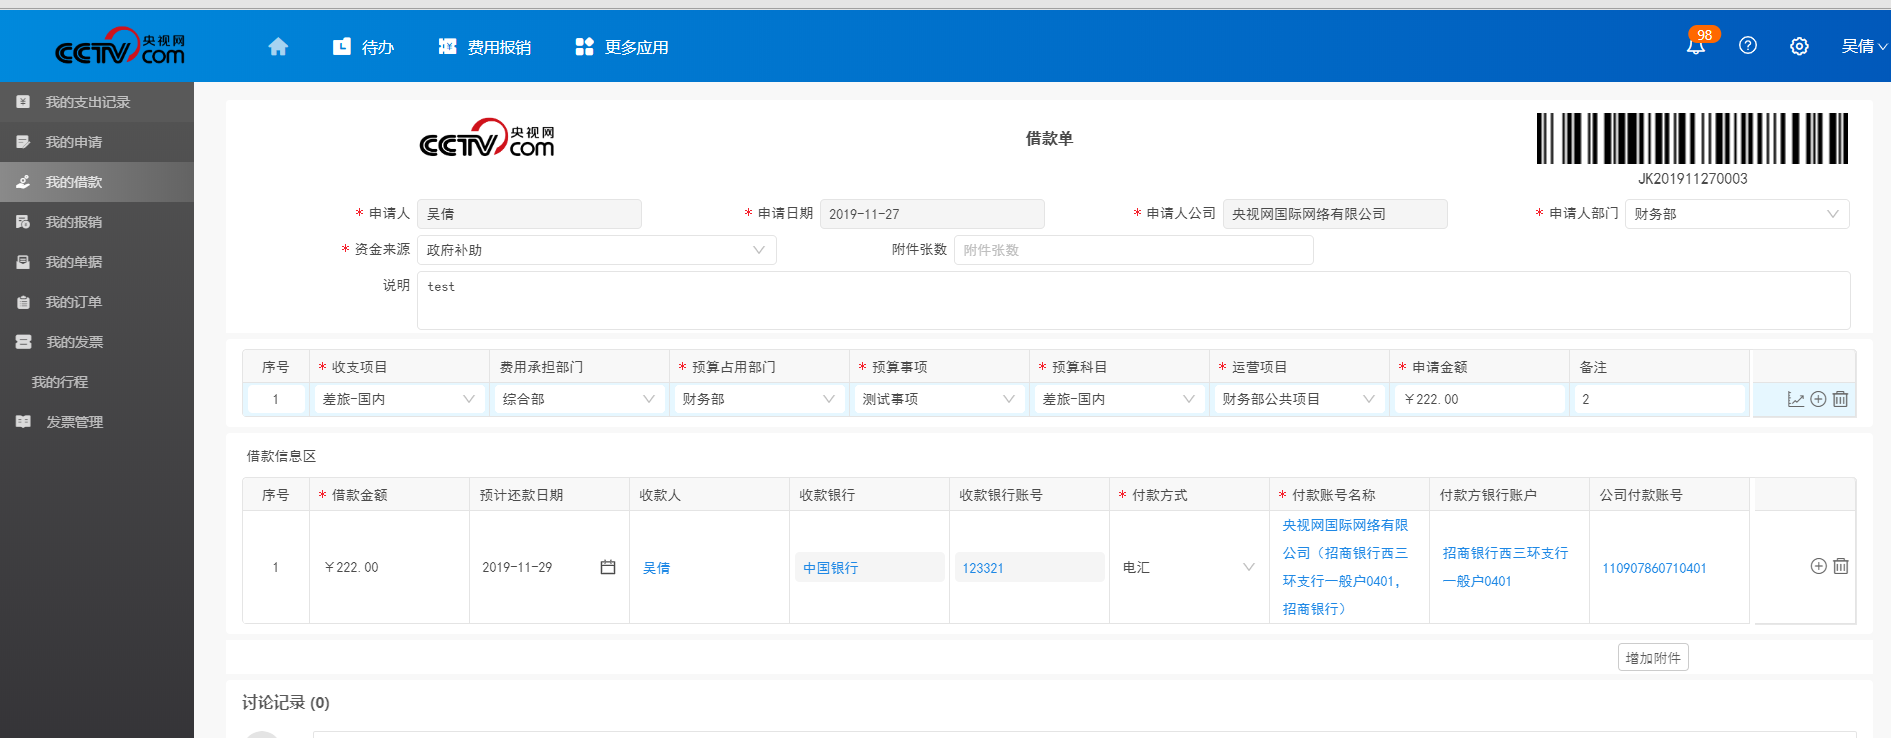Click the 说明 text area with test
This screenshot has width=1891, height=738.
pos(1133,300)
